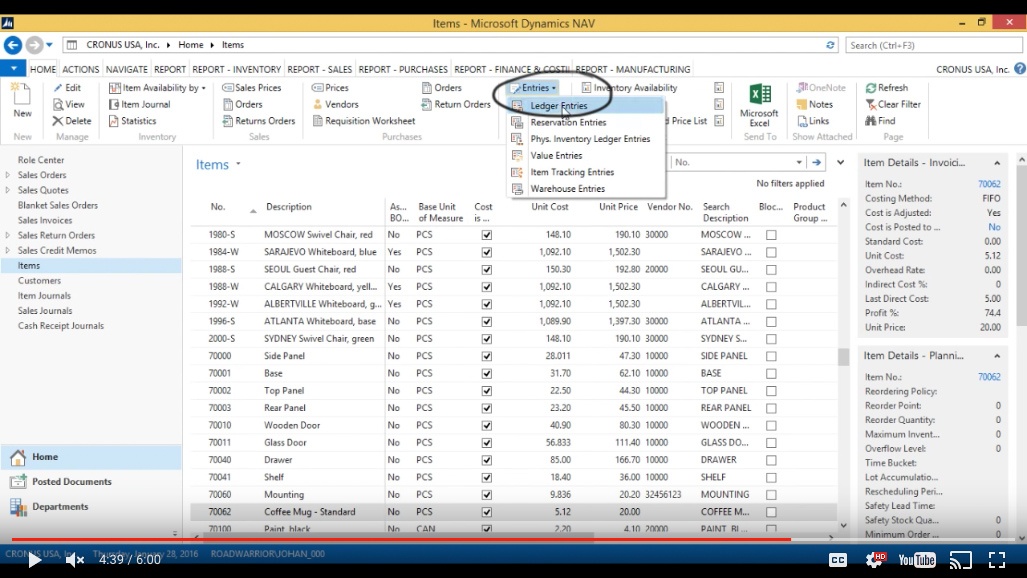This screenshot has height=578, width=1027.
Task: Click the Vendors icon
Action: [318, 104]
